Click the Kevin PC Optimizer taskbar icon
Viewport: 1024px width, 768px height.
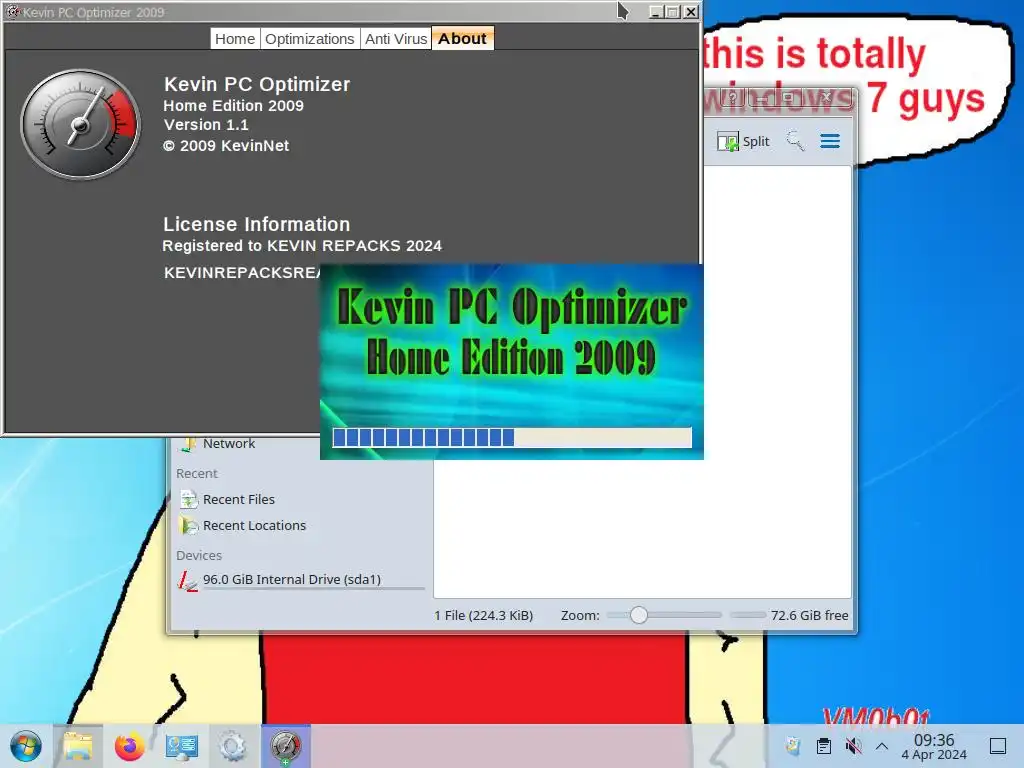click(285, 746)
